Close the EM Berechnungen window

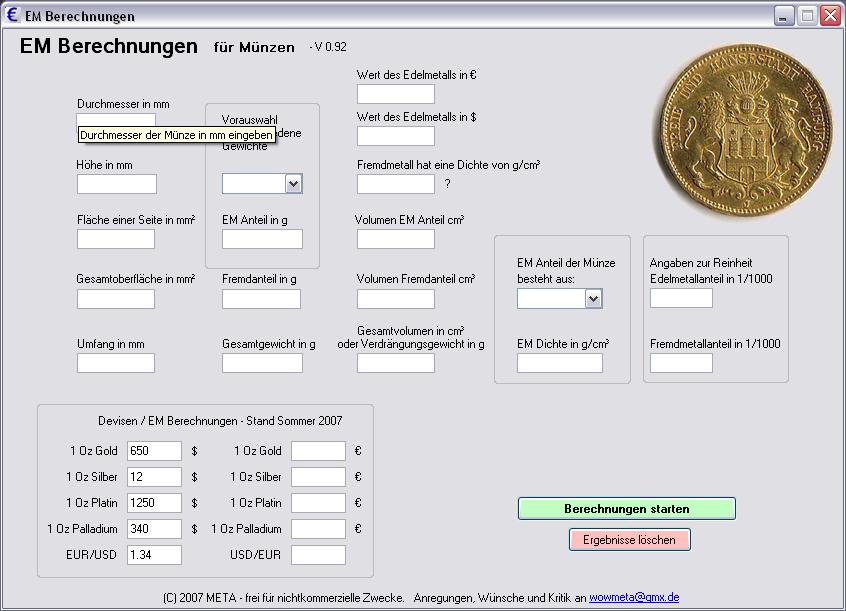point(831,16)
